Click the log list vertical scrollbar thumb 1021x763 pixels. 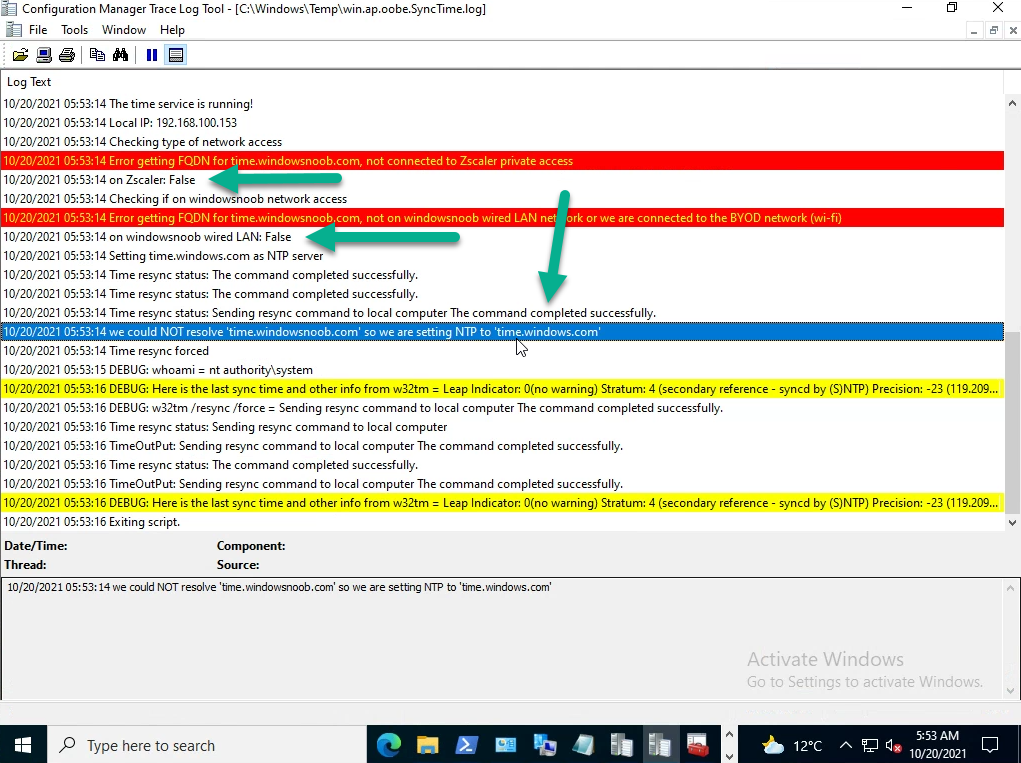tap(1013, 423)
